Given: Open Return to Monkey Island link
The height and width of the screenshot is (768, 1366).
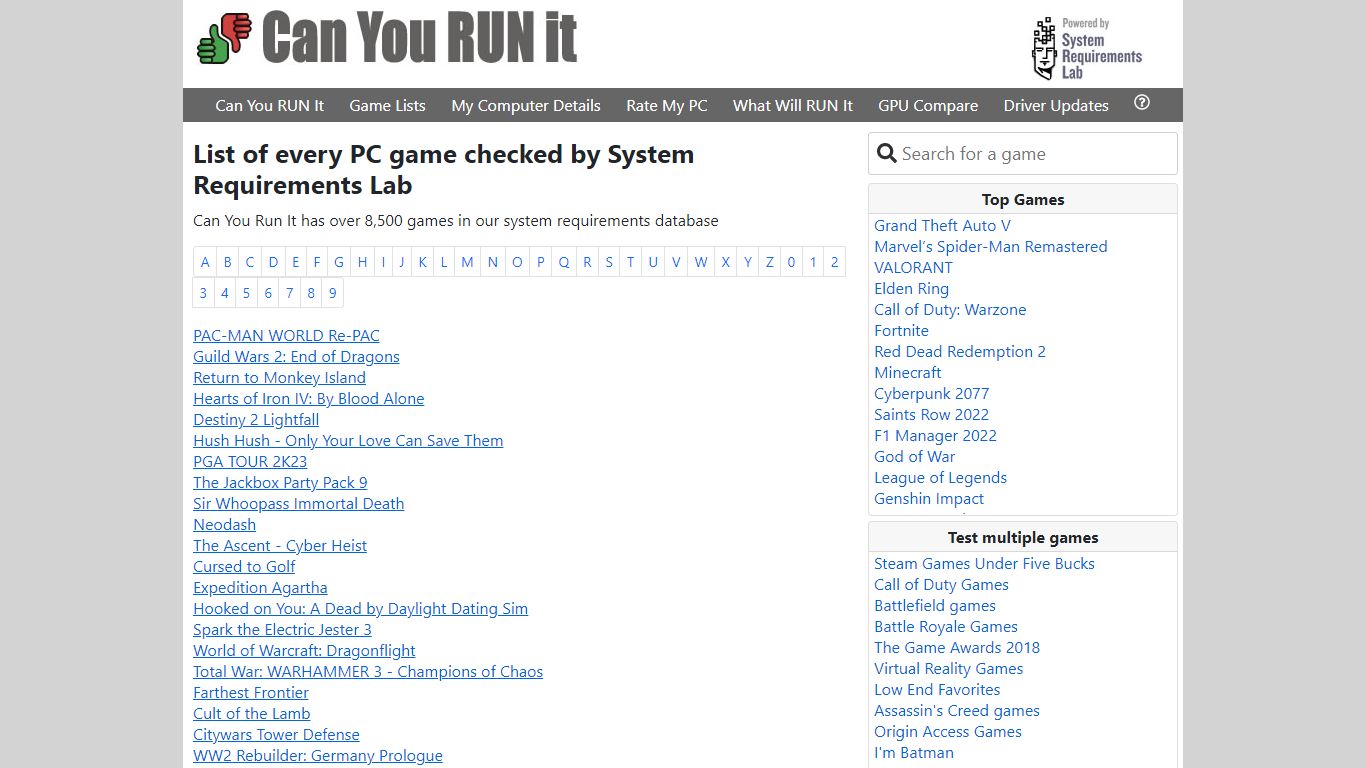Looking at the screenshot, I should [279, 377].
